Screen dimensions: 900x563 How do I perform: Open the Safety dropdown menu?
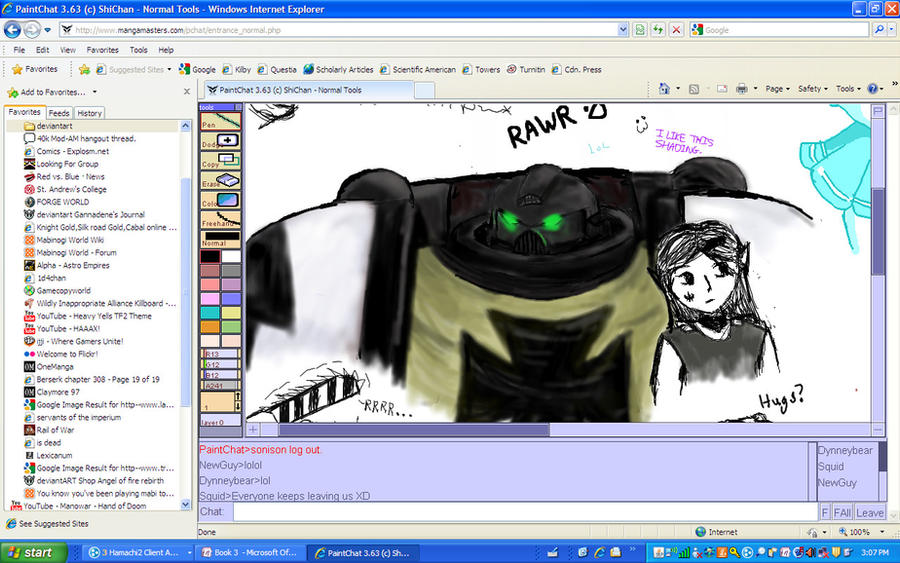812,88
